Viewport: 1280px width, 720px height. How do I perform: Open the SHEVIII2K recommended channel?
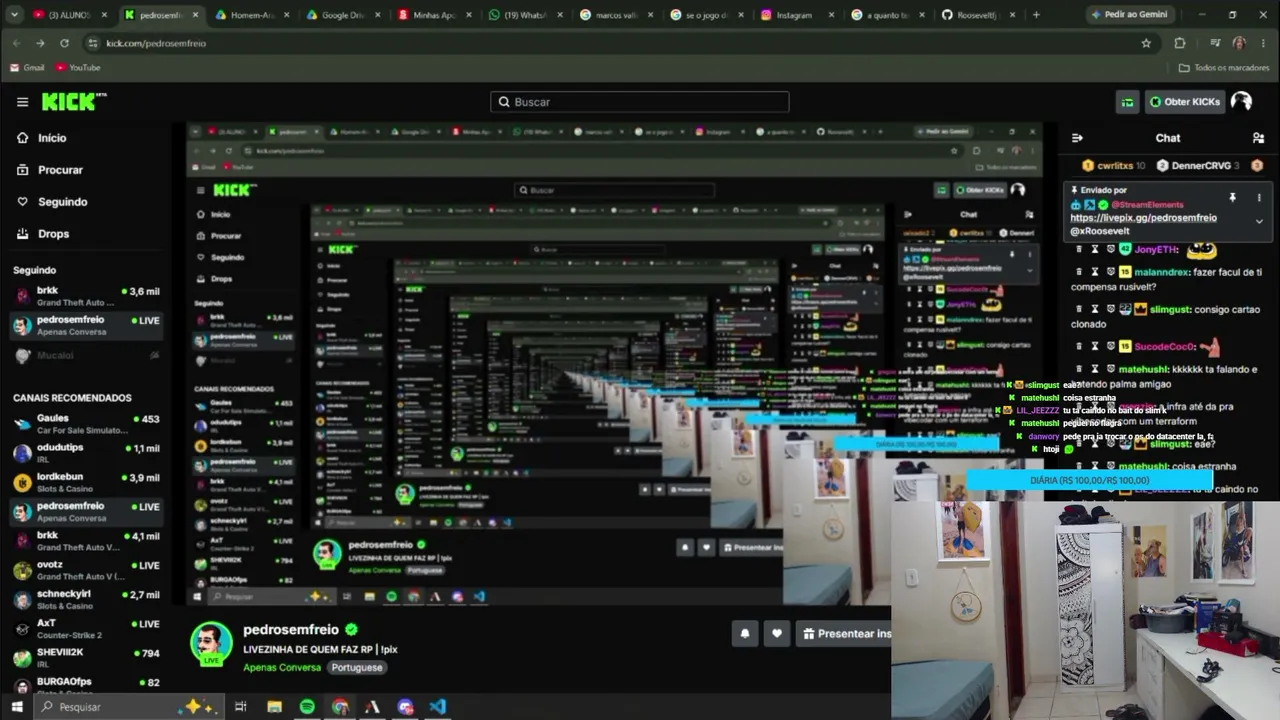[86, 658]
